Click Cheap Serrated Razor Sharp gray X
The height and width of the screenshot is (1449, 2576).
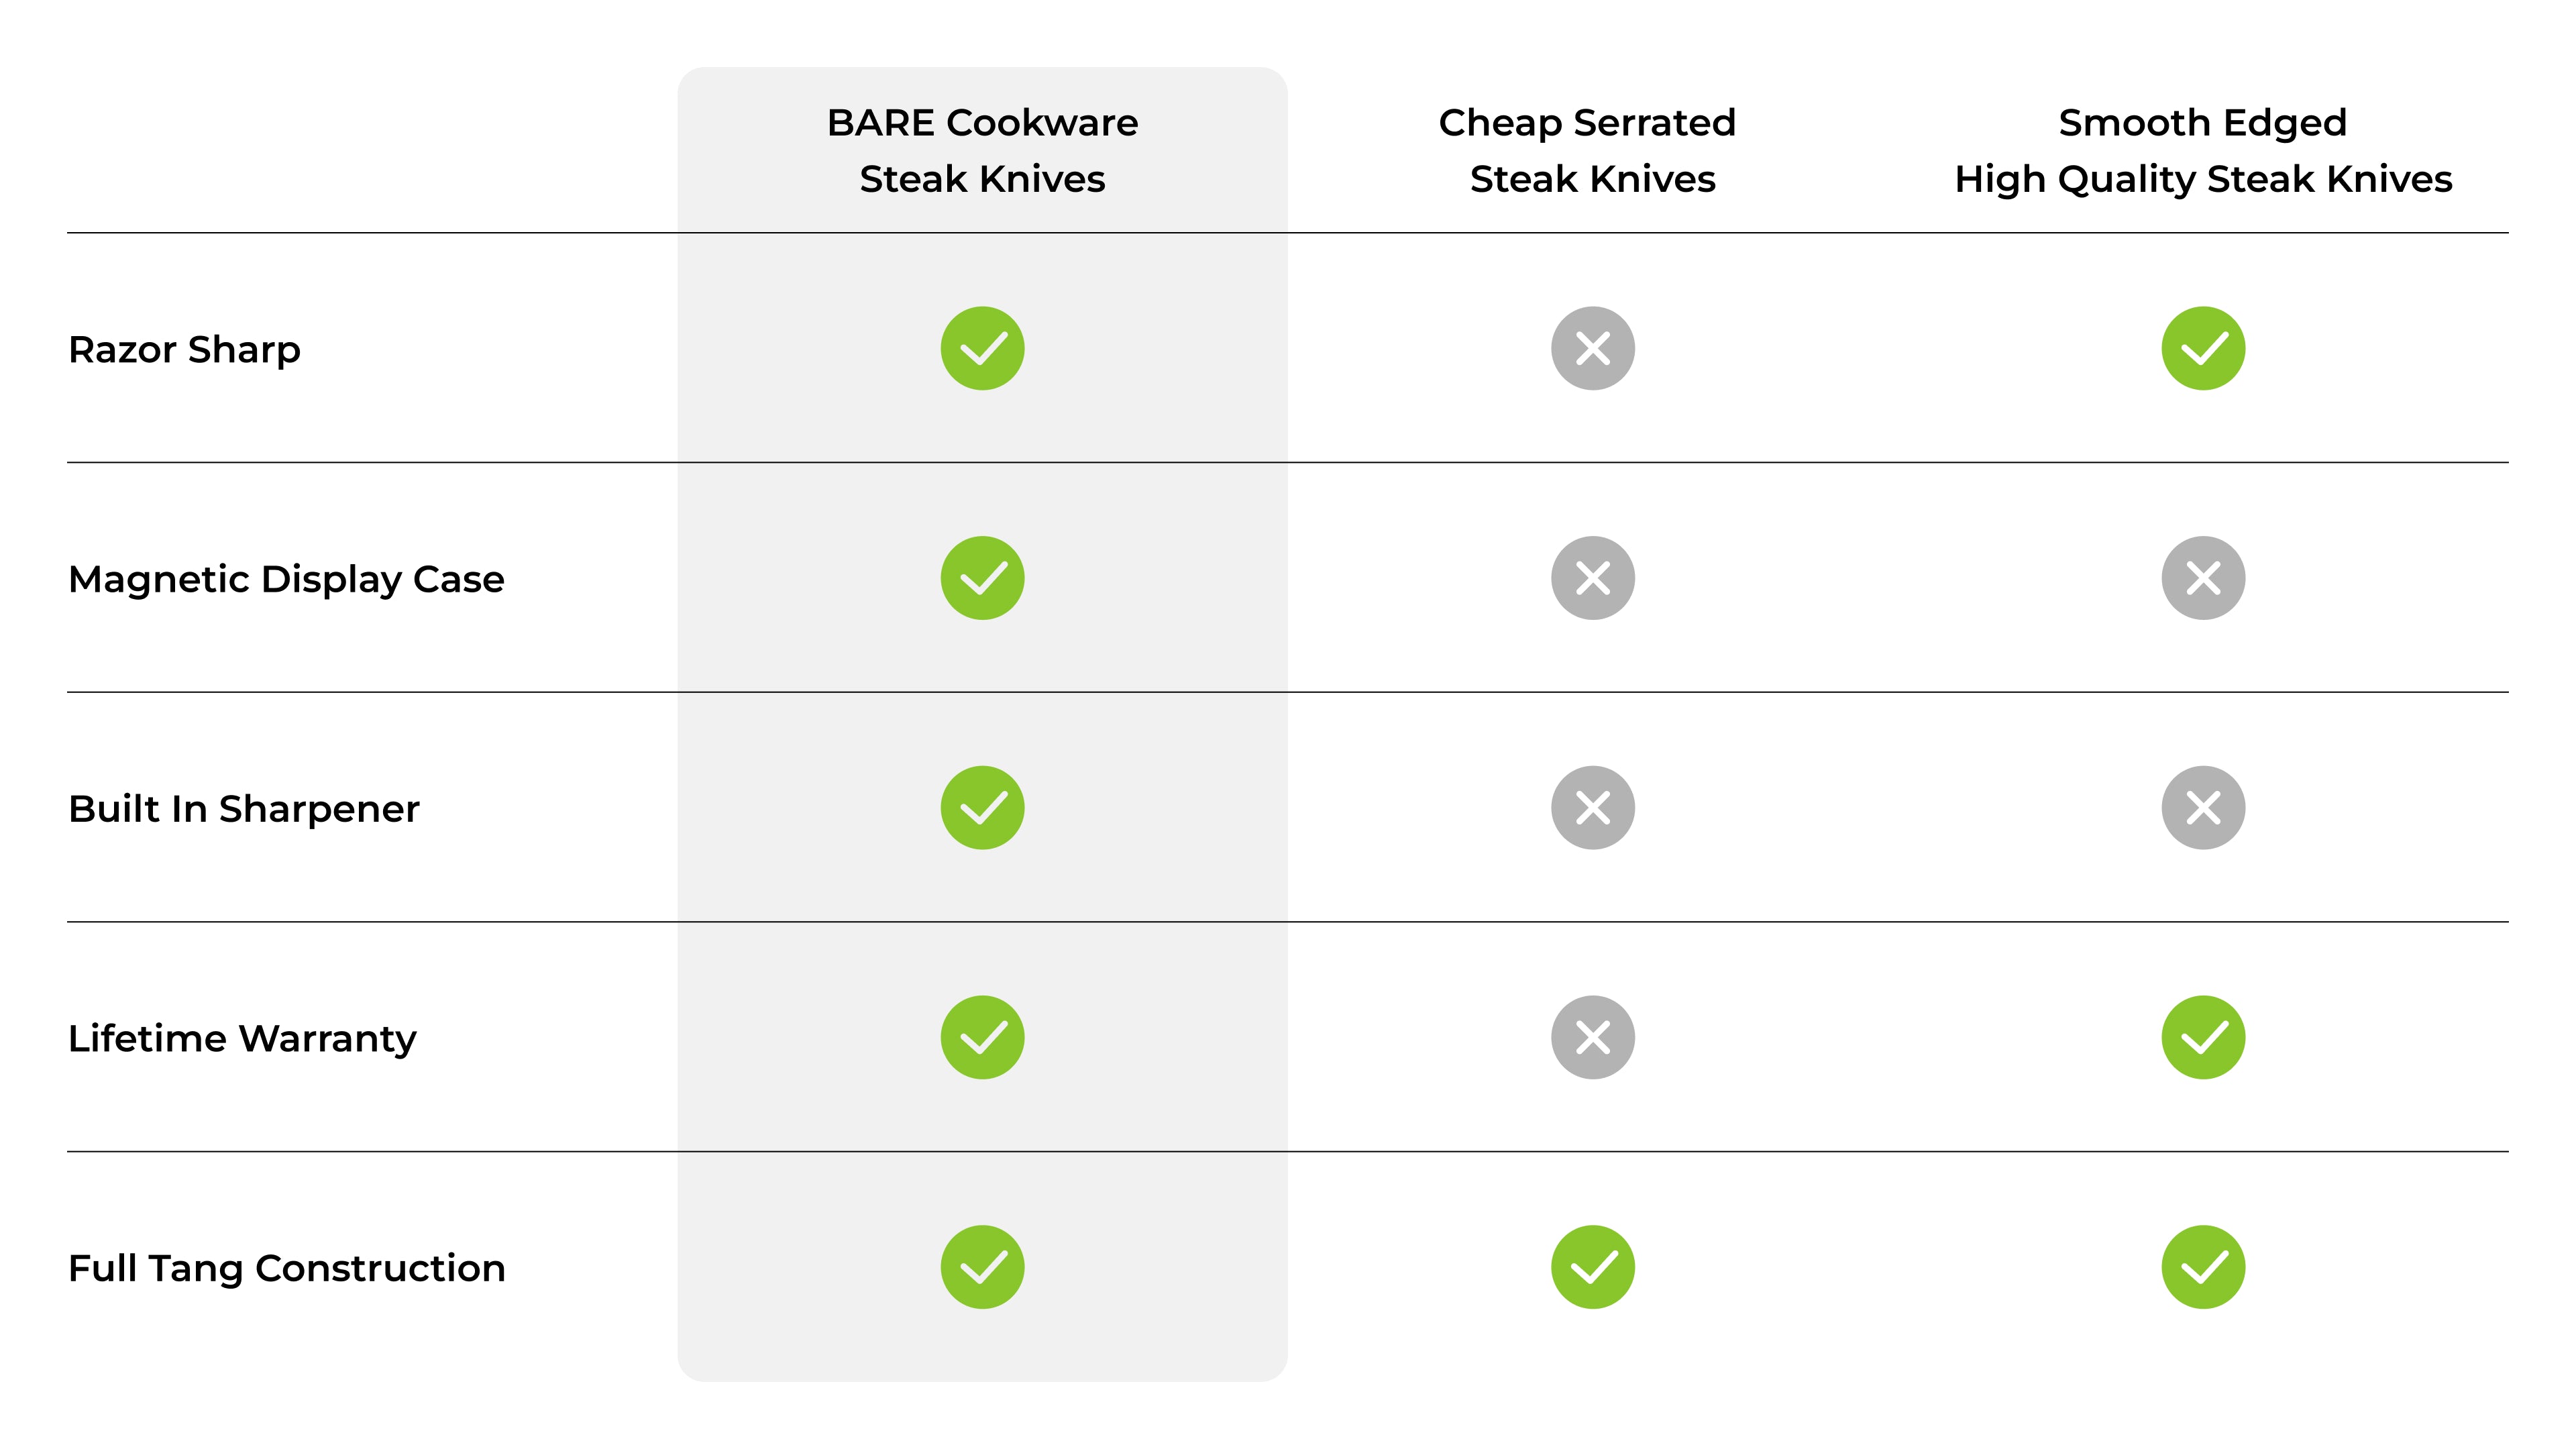tap(1592, 348)
